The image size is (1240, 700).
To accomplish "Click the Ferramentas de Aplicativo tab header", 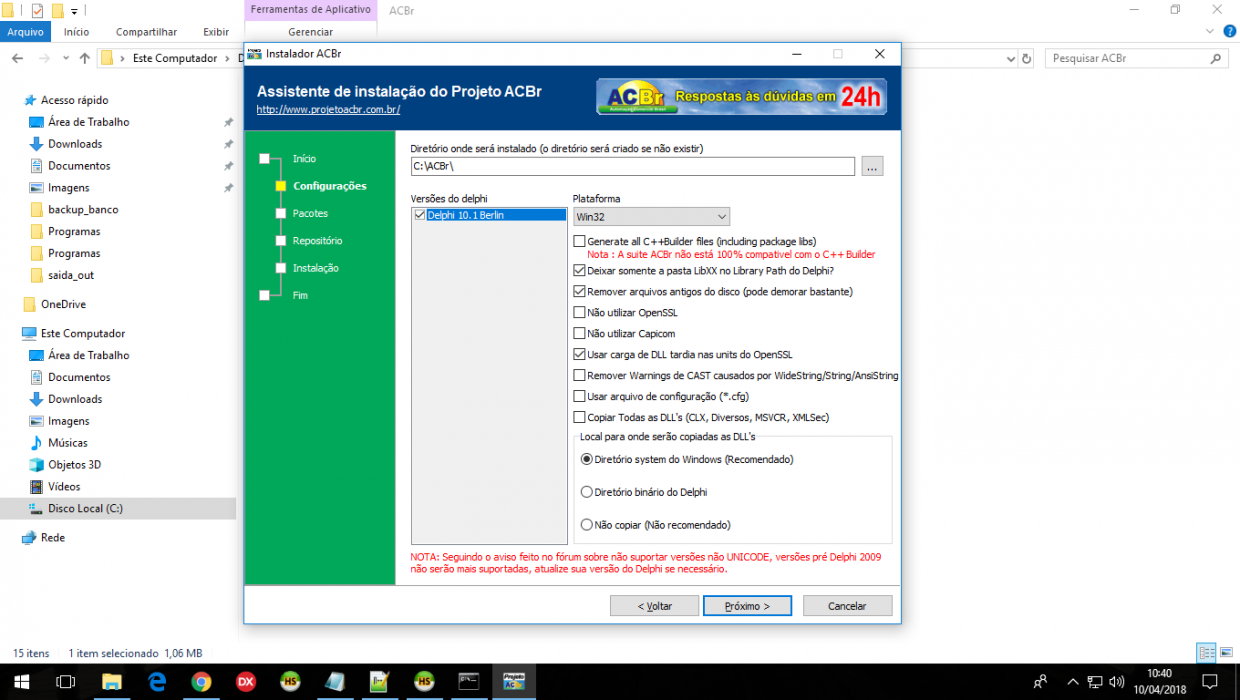I will pyautogui.click(x=311, y=10).
